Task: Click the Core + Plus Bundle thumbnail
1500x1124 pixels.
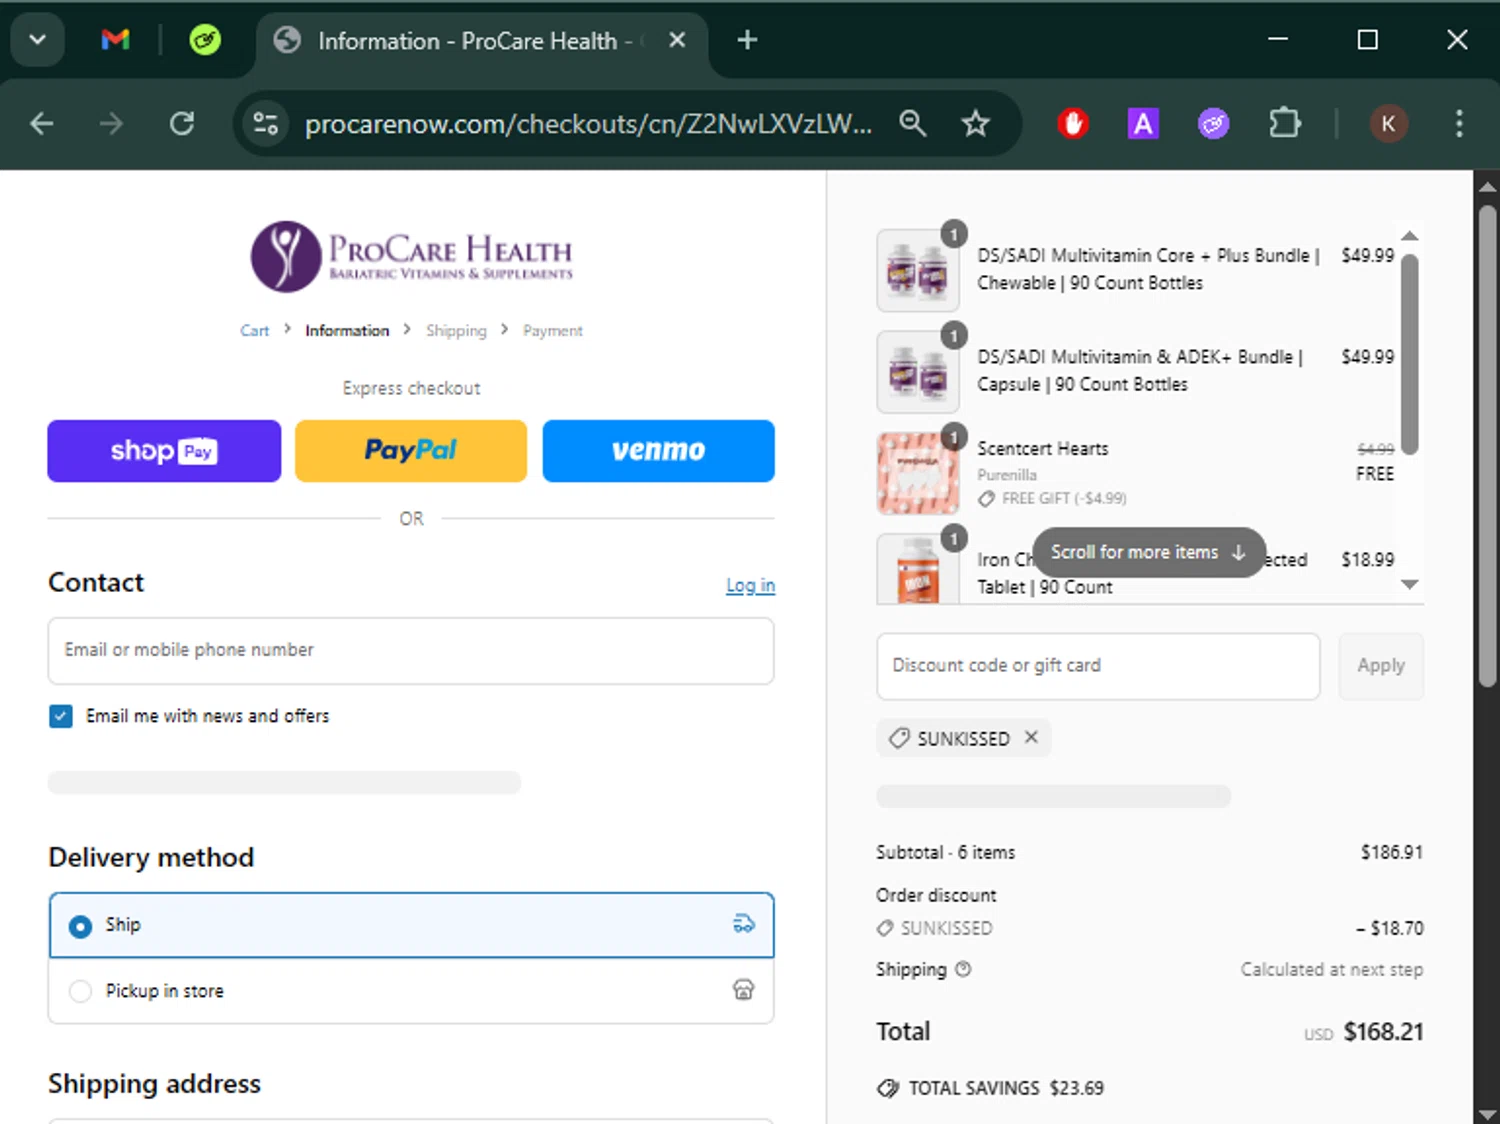Action: (x=918, y=271)
